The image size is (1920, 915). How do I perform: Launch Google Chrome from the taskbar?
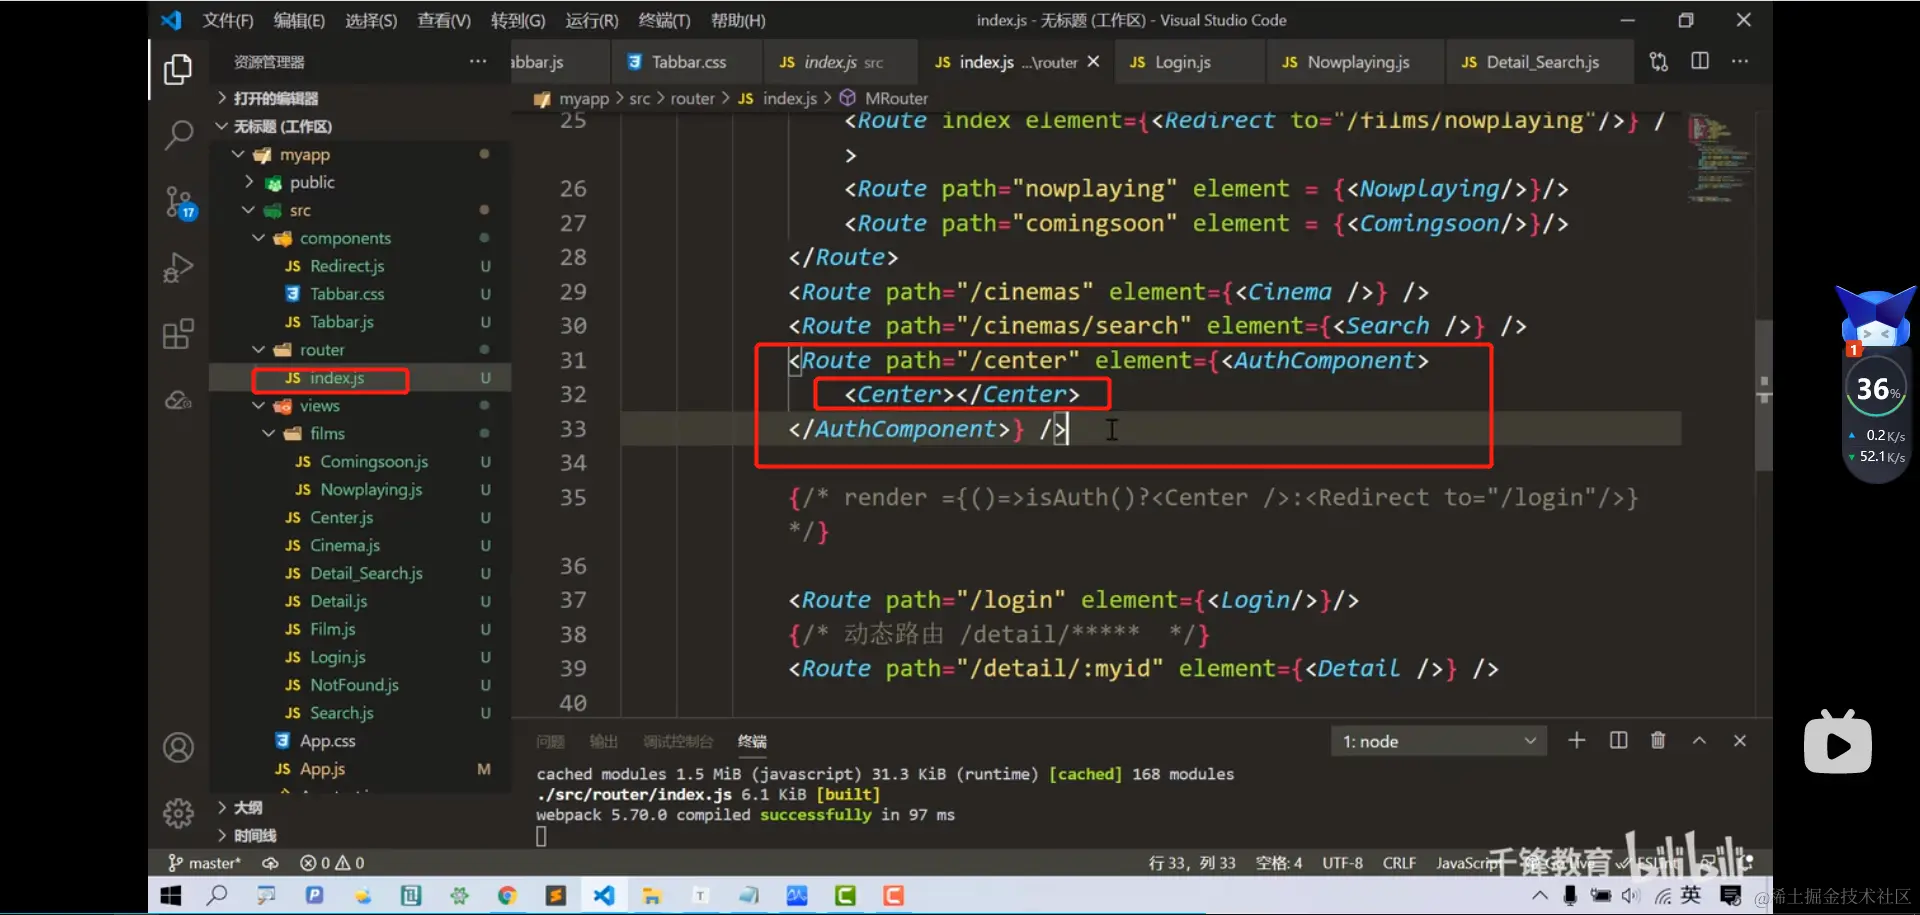tap(507, 896)
